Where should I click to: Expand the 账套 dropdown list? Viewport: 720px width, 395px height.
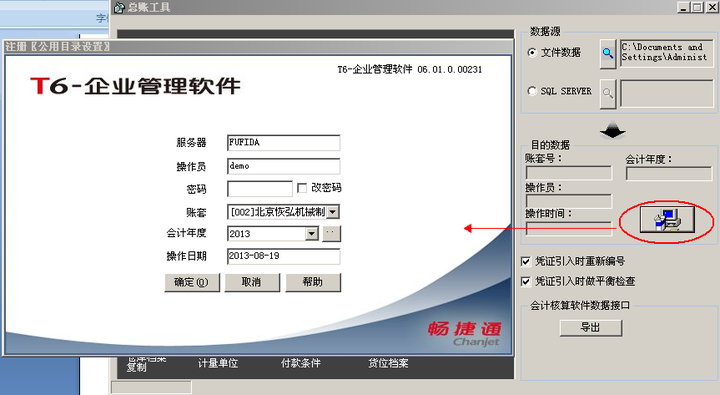pyautogui.click(x=333, y=212)
